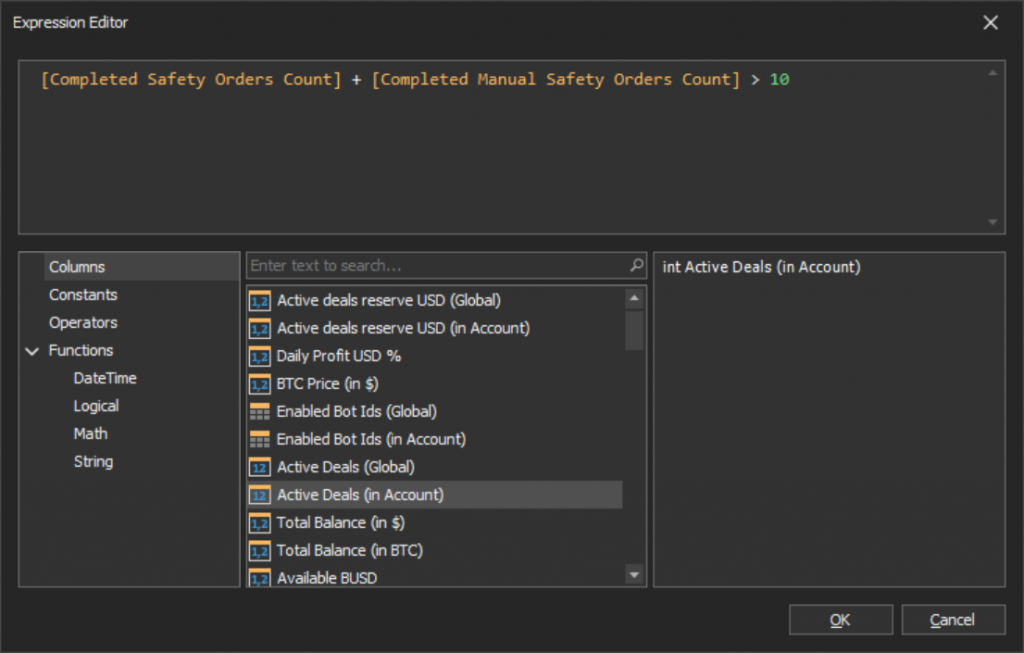
Task: Select BTC Price (in $) entry
Action: click(x=327, y=384)
